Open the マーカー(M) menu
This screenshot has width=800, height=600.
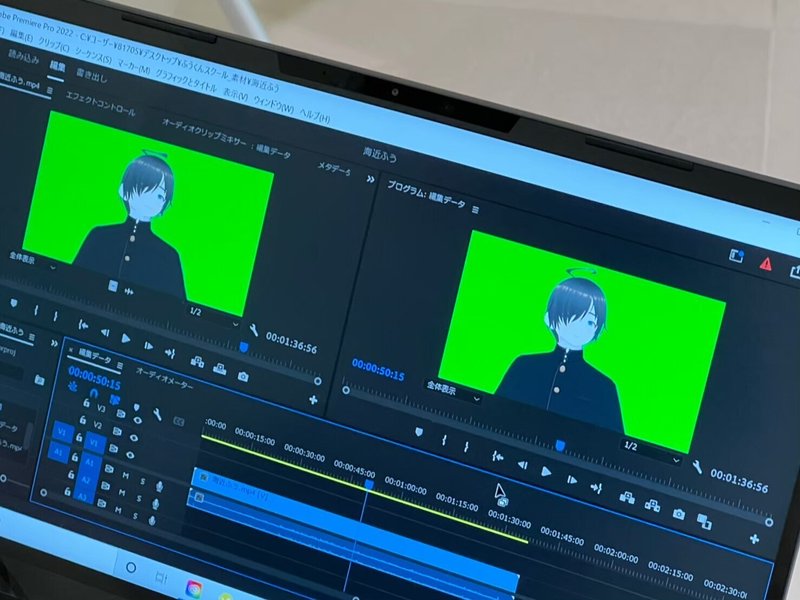click(x=134, y=67)
